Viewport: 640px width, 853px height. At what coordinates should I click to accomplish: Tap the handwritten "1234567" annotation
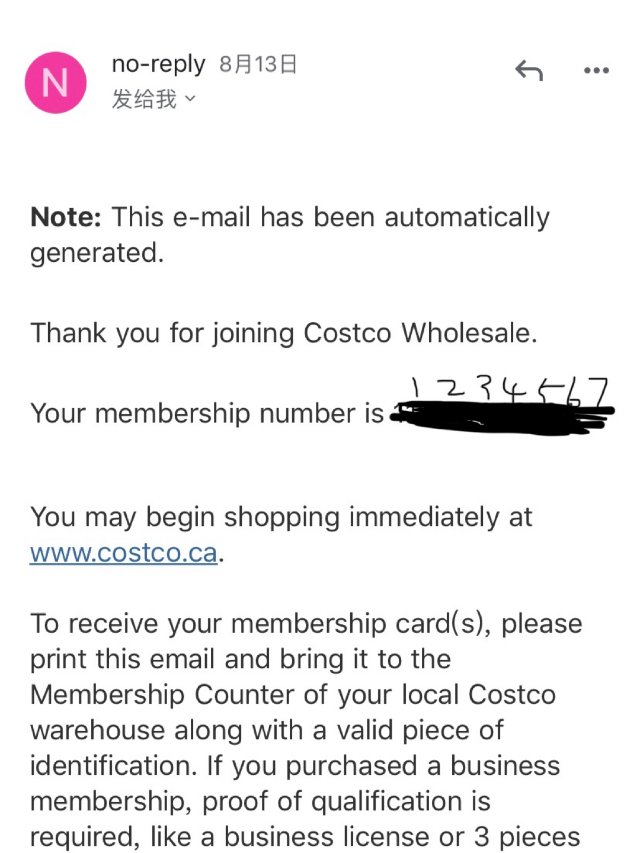[x=510, y=393]
